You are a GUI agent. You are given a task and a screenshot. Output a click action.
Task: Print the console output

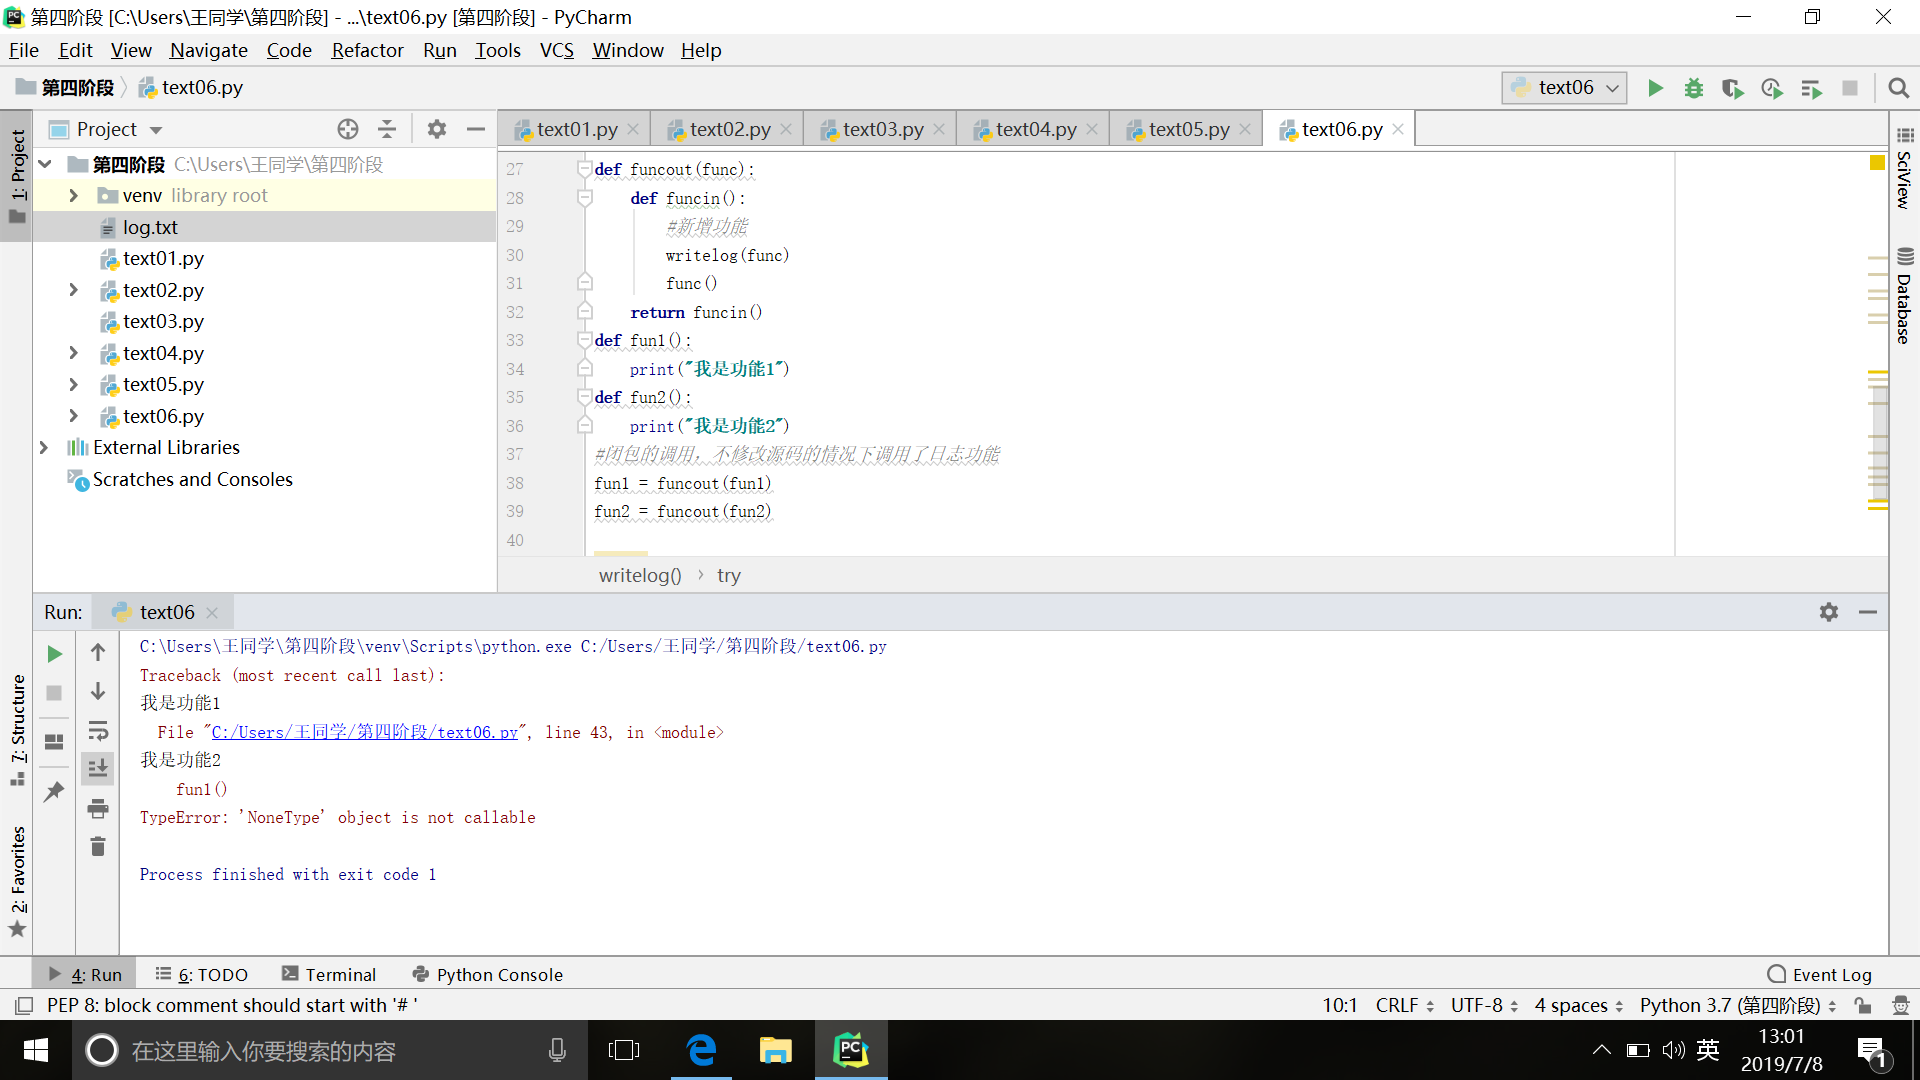coord(98,808)
